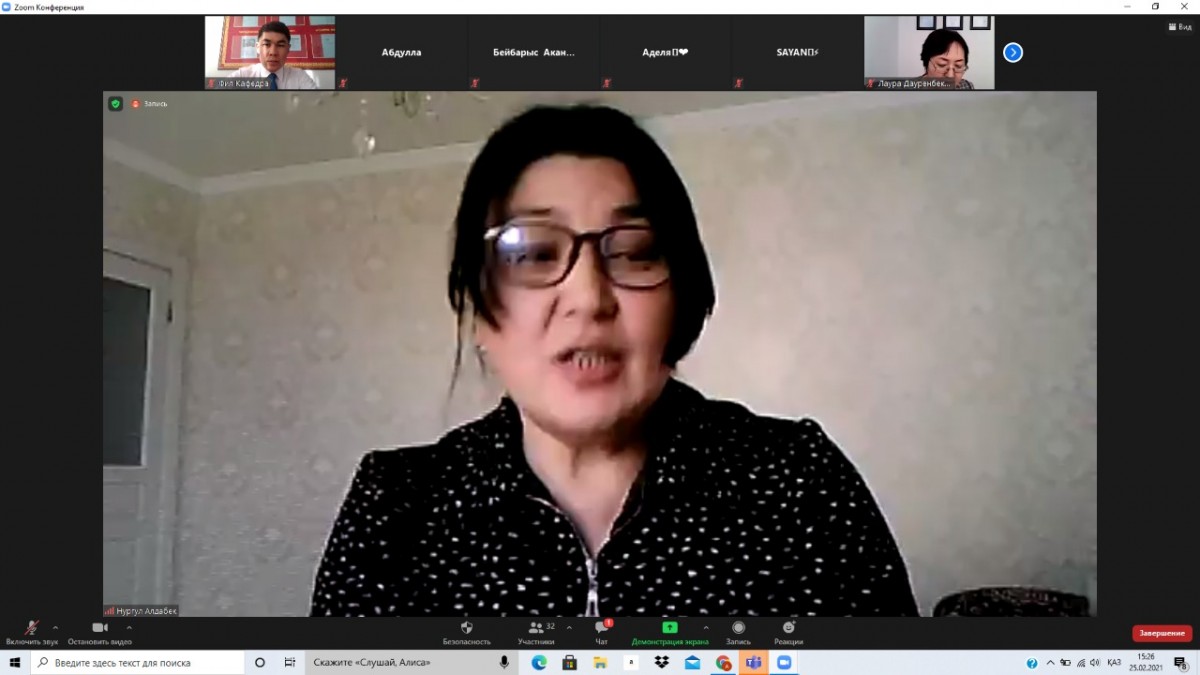
Task: Open Реакции reactions menu
Action: click(x=788, y=628)
